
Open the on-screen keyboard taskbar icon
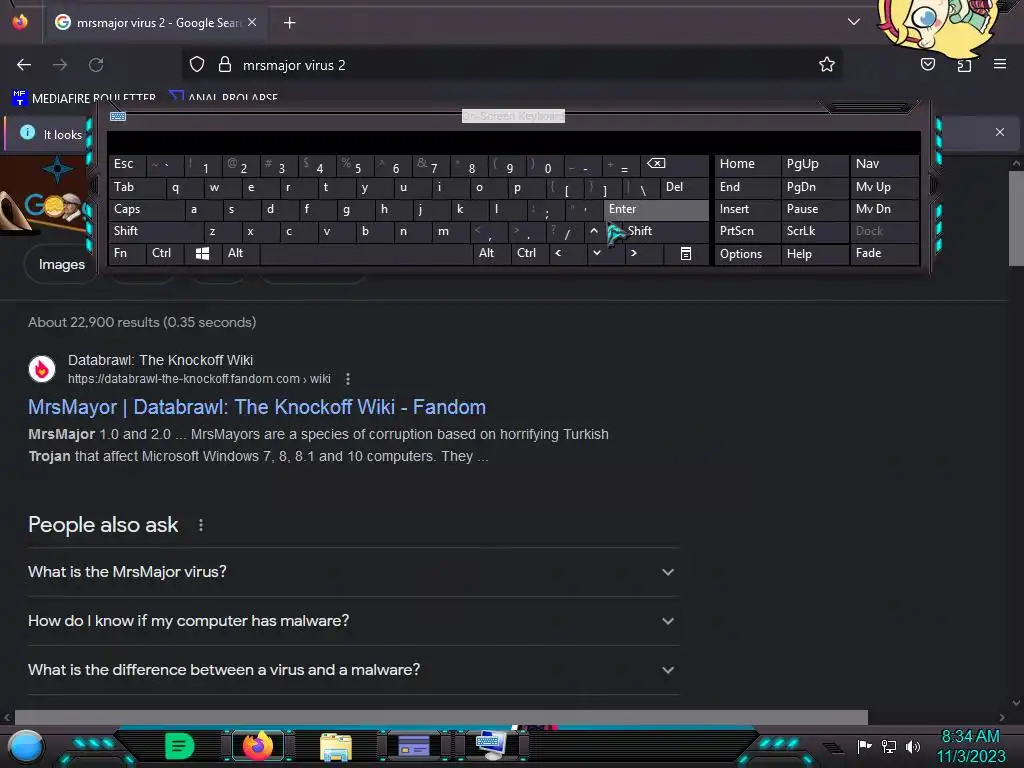click(491, 745)
